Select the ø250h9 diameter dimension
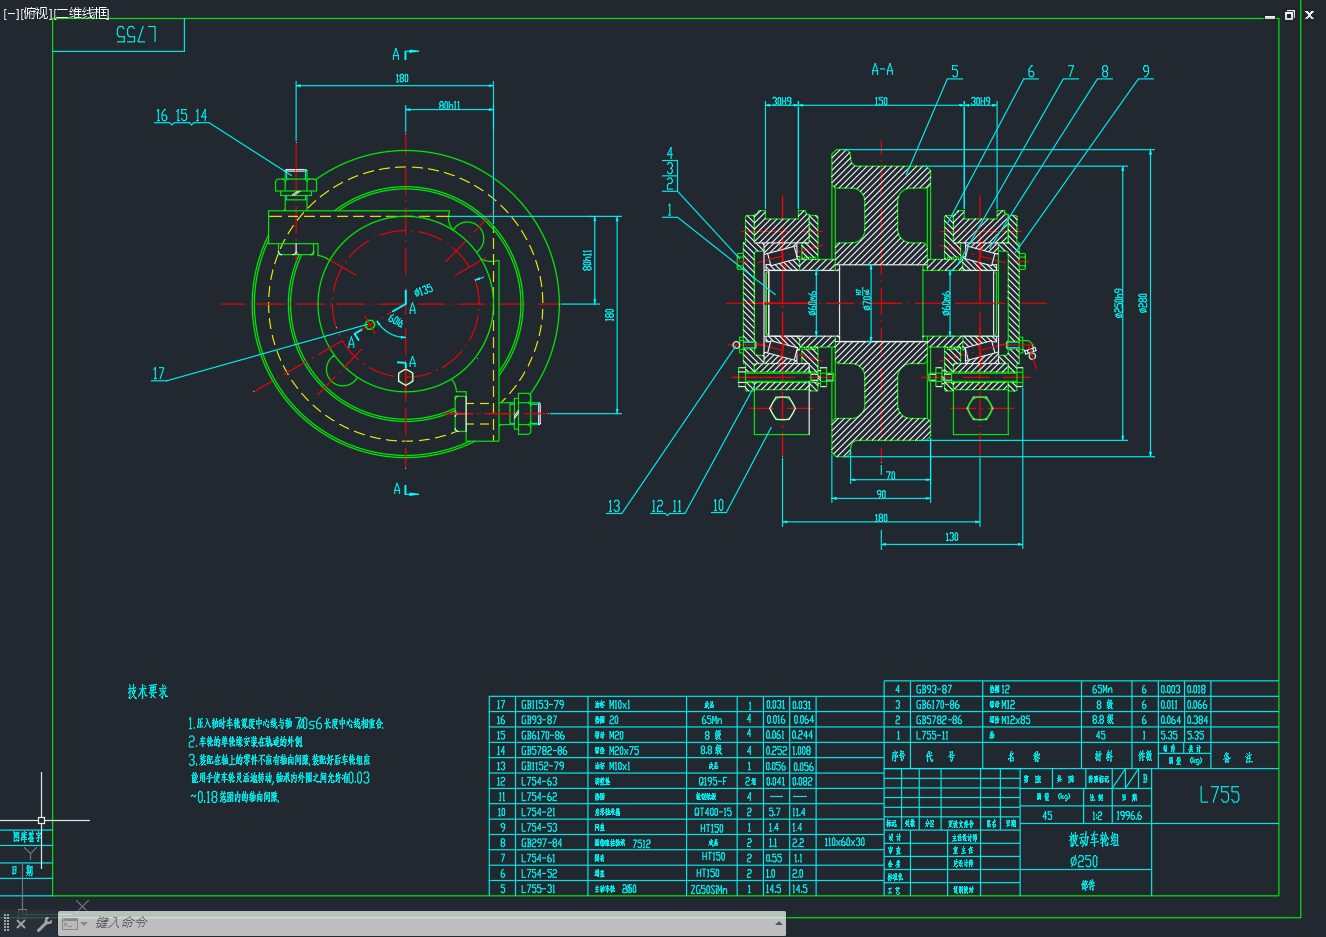Image resolution: width=1326 pixels, height=937 pixels. point(1119,303)
